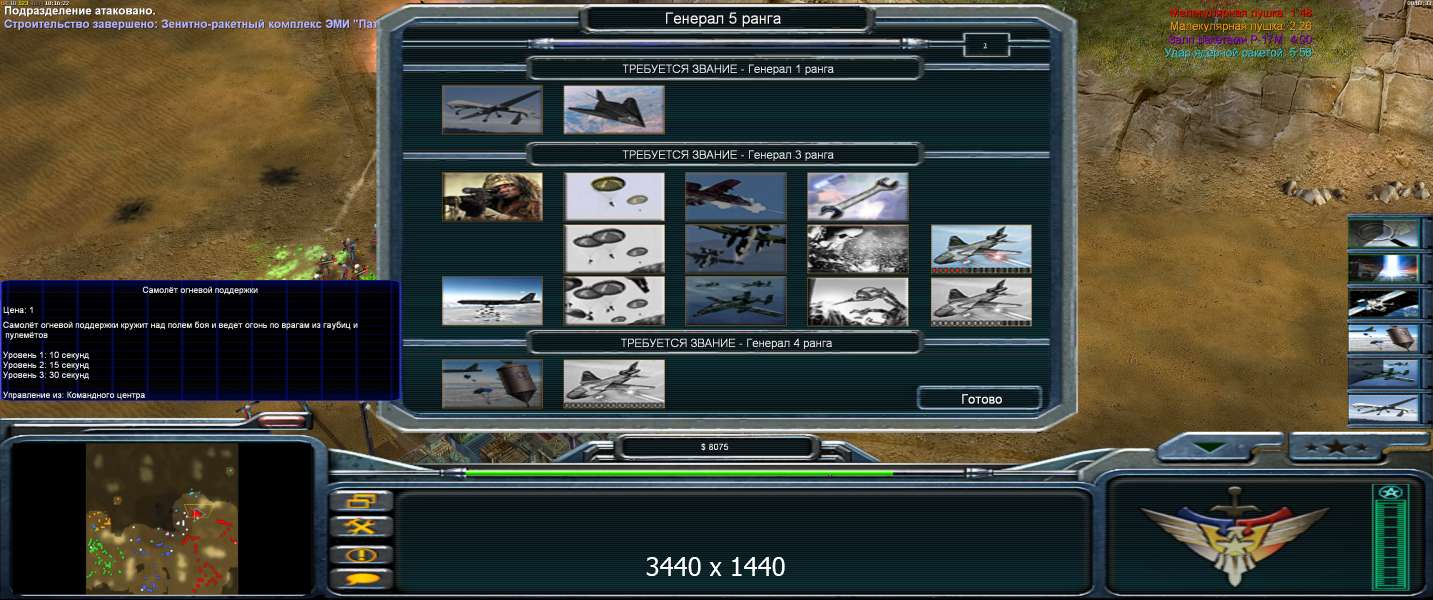Screen dimensions: 1433x600
Task: Choose middle-row two-plane A-10 strike icon
Action: (x=736, y=249)
